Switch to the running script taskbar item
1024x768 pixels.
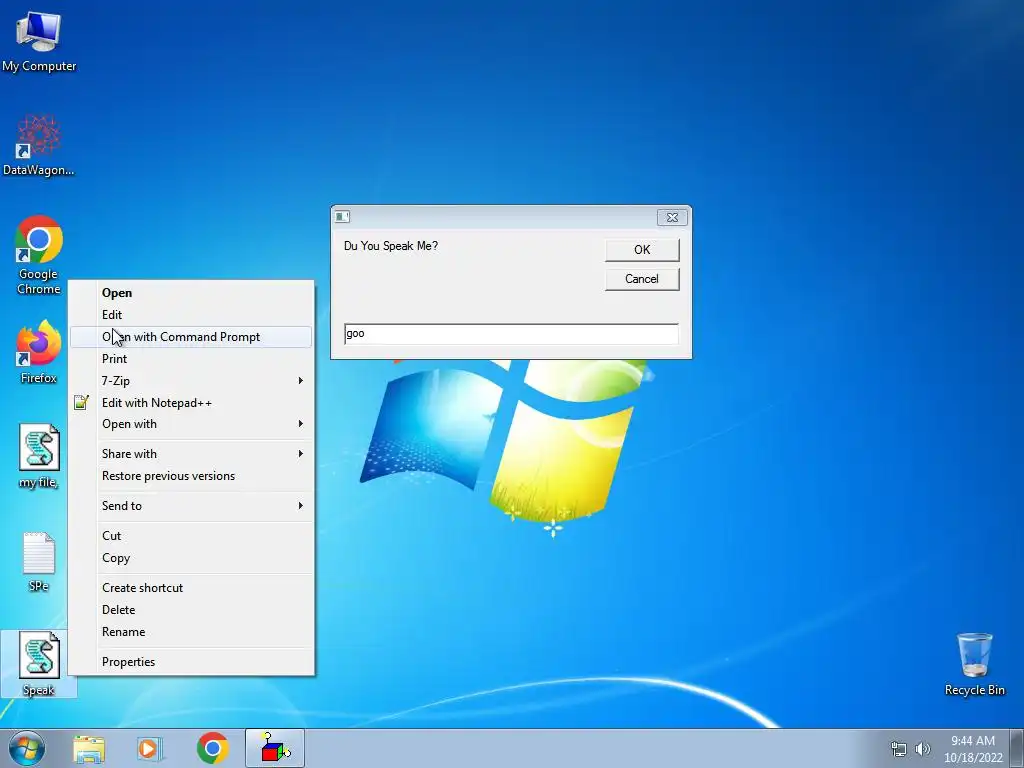point(274,748)
